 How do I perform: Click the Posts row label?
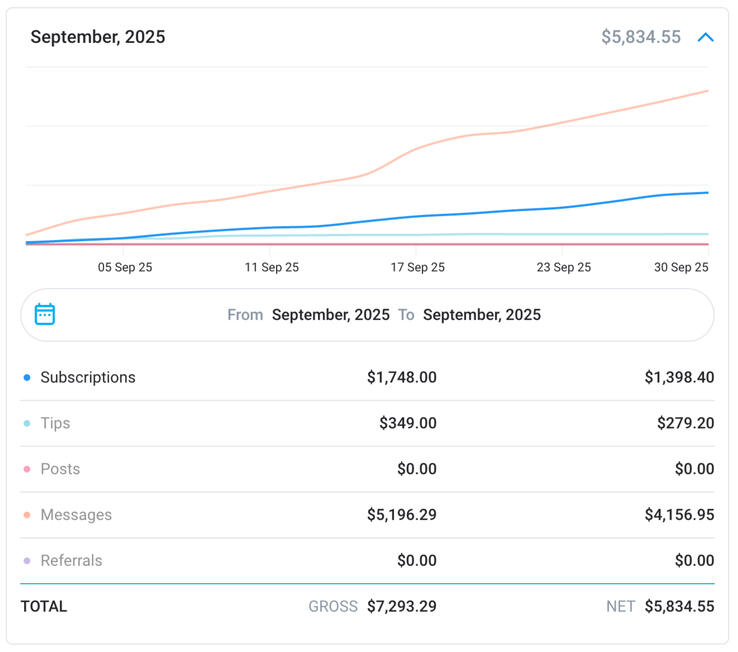point(60,469)
